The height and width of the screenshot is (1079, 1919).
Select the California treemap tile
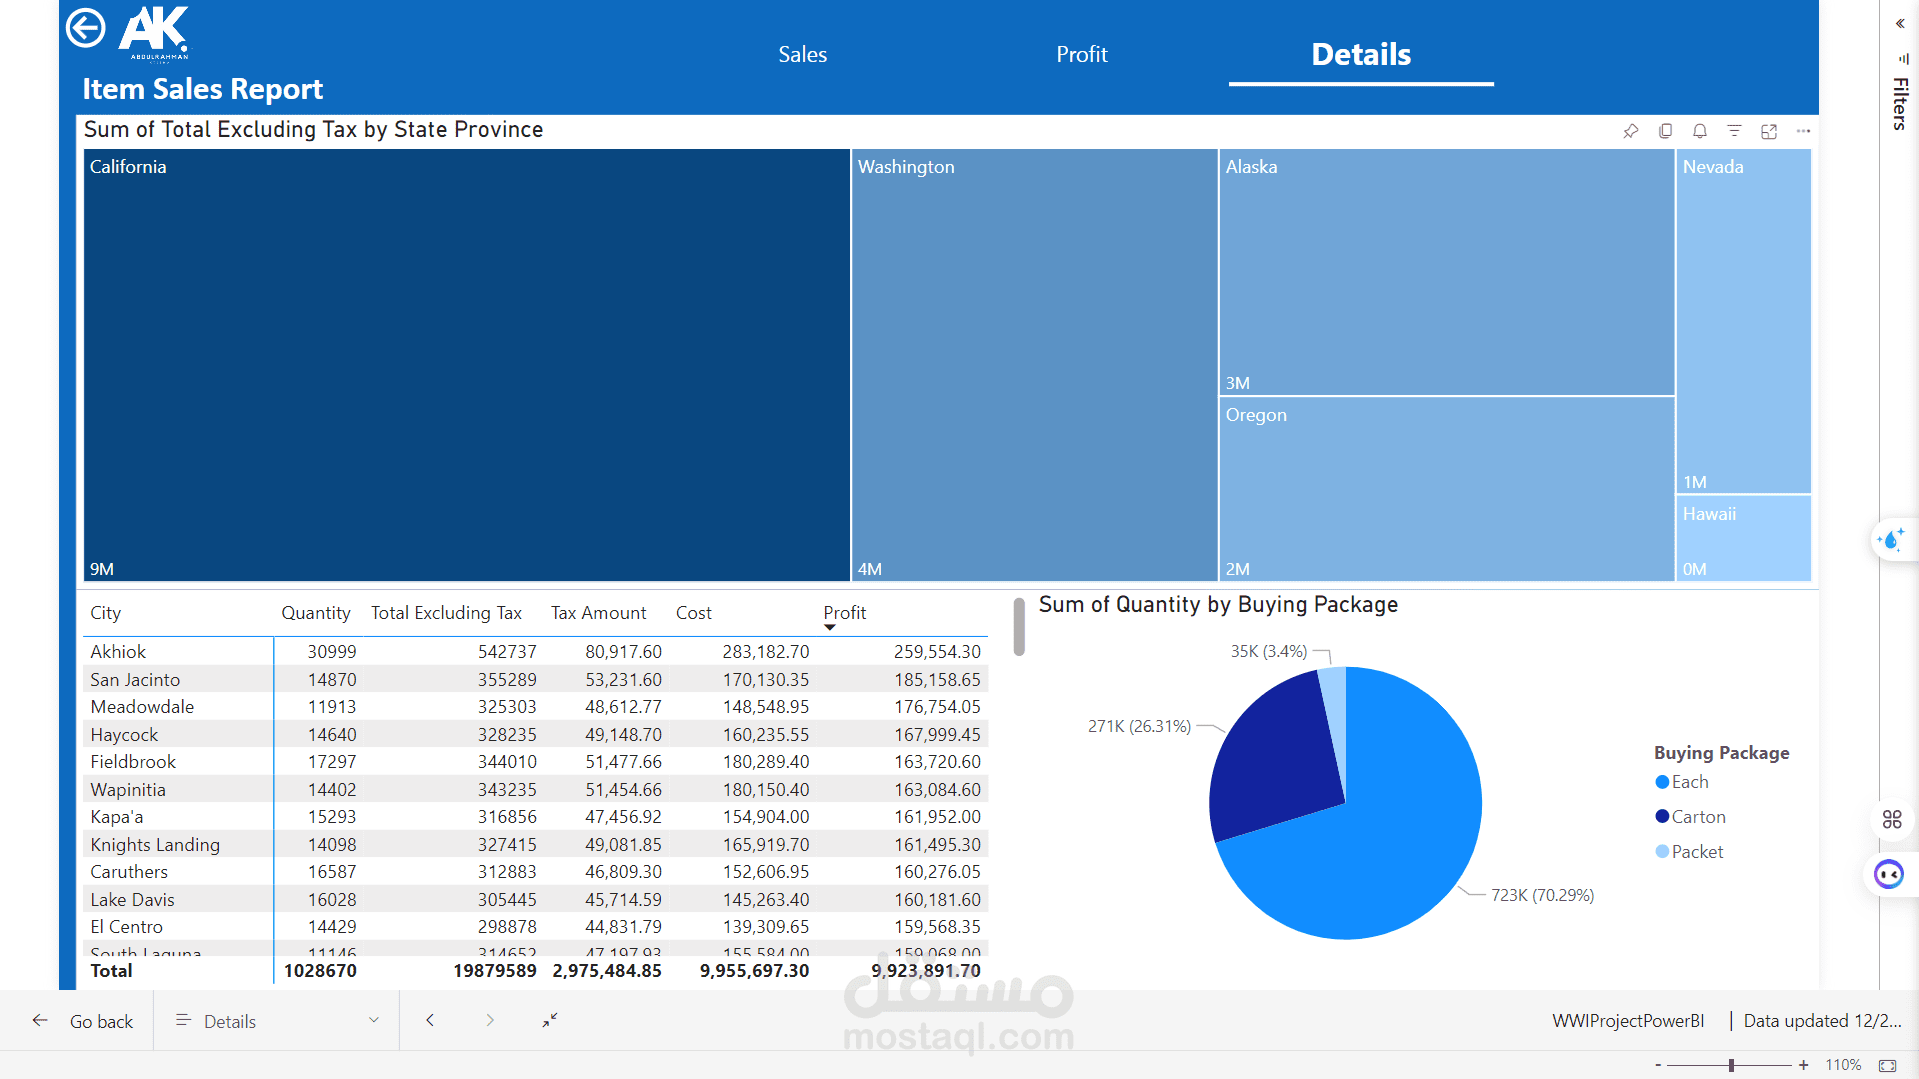tap(467, 365)
